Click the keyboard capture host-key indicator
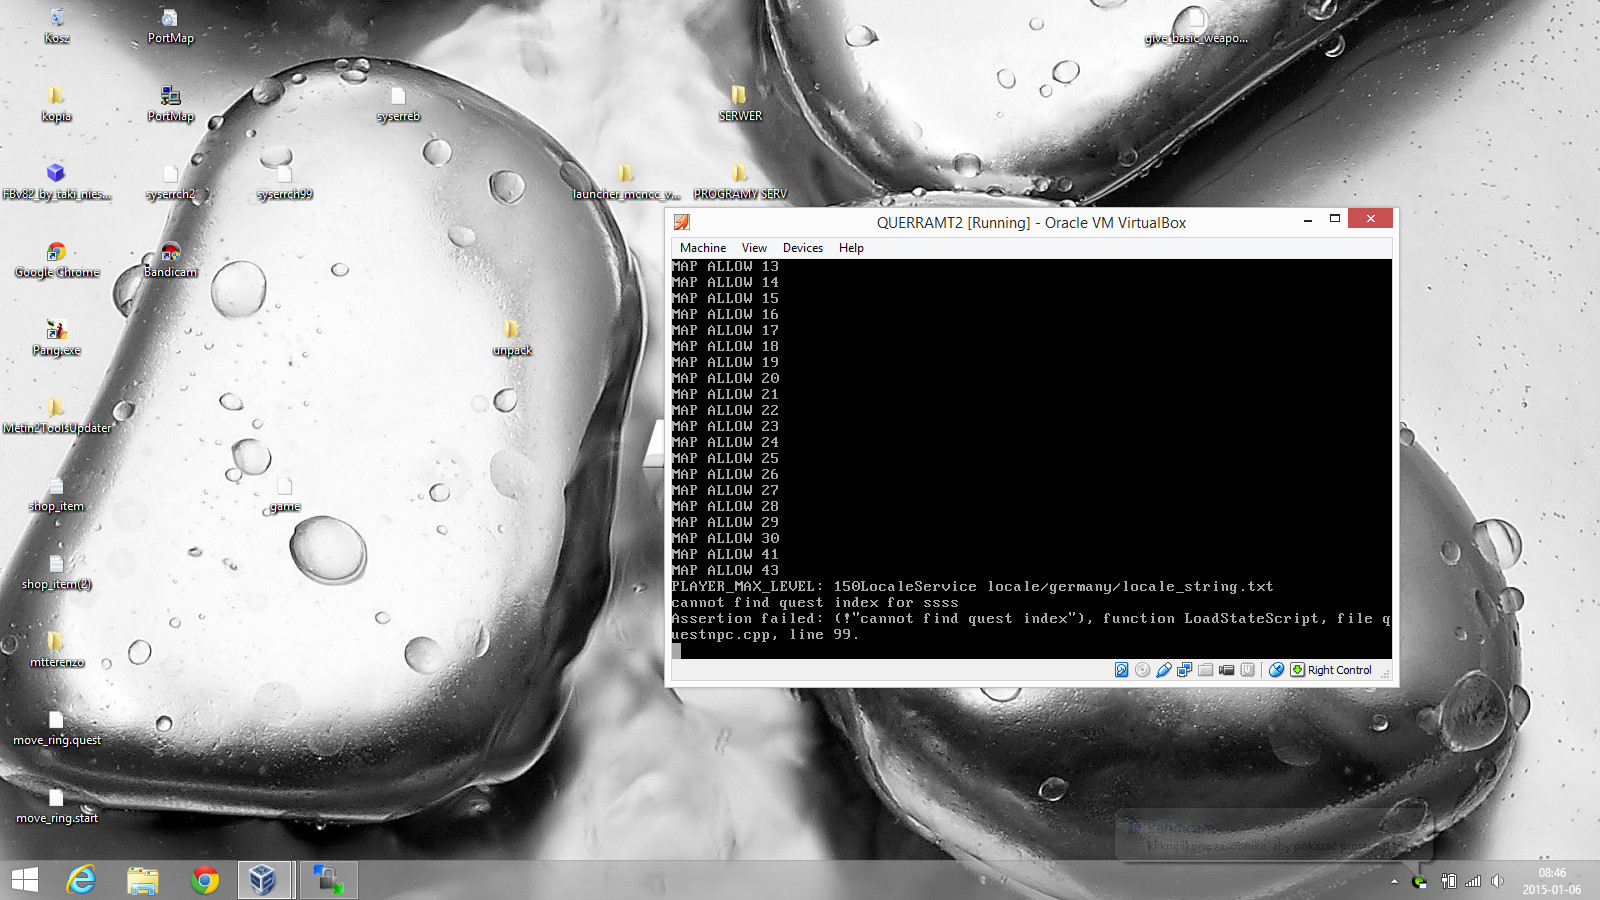Image resolution: width=1600 pixels, height=900 pixels. click(1297, 670)
